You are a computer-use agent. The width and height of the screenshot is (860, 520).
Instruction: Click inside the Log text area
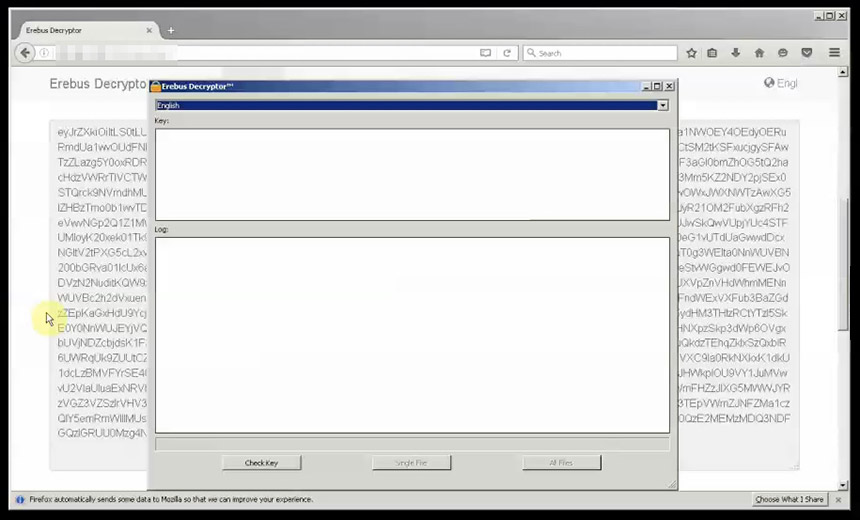click(x=412, y=335)
